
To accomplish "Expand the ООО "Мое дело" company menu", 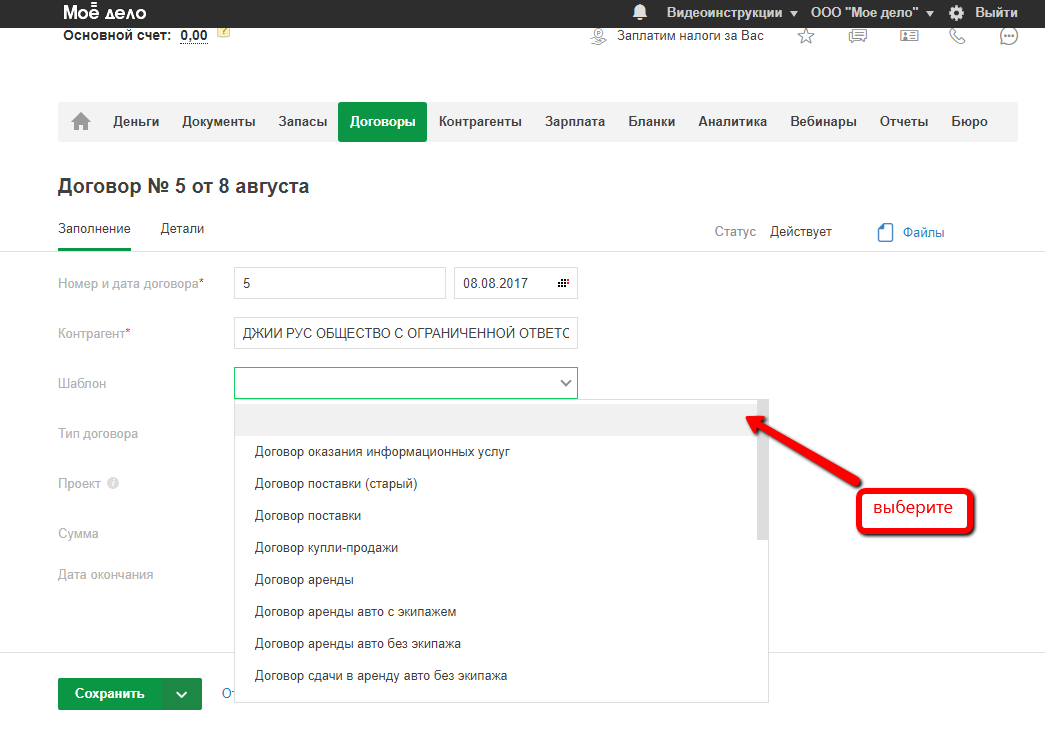I will pyautogui.click(x=930, y=13).
